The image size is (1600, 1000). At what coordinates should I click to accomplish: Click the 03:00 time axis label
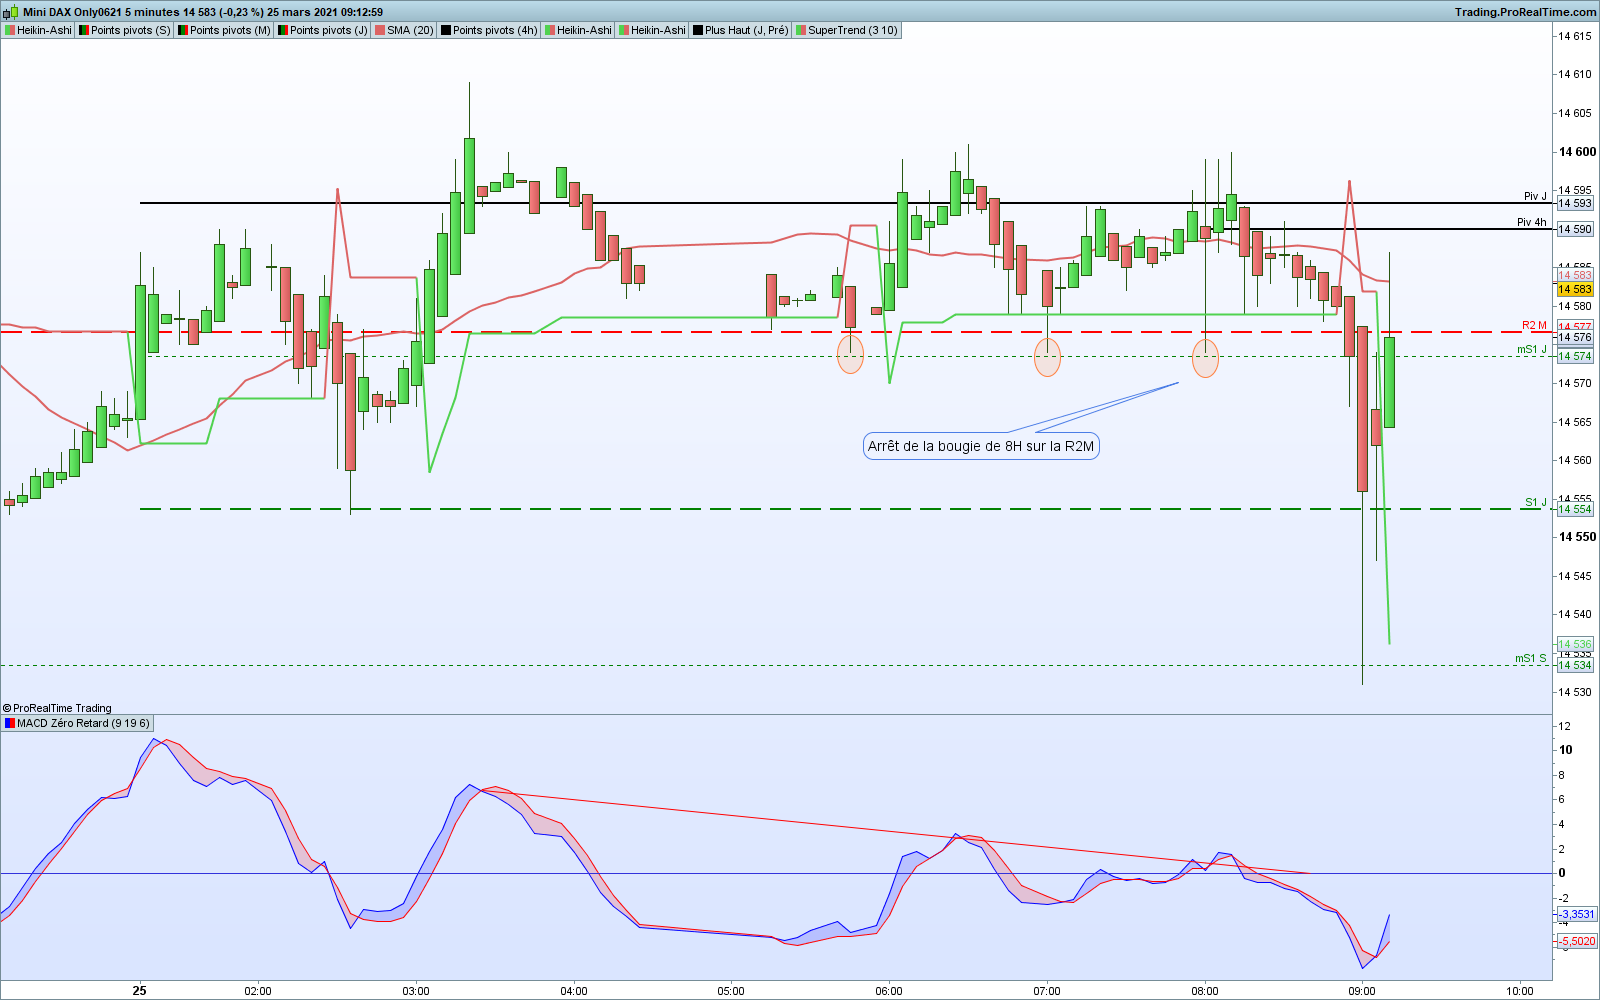click(x=416, y=991)
